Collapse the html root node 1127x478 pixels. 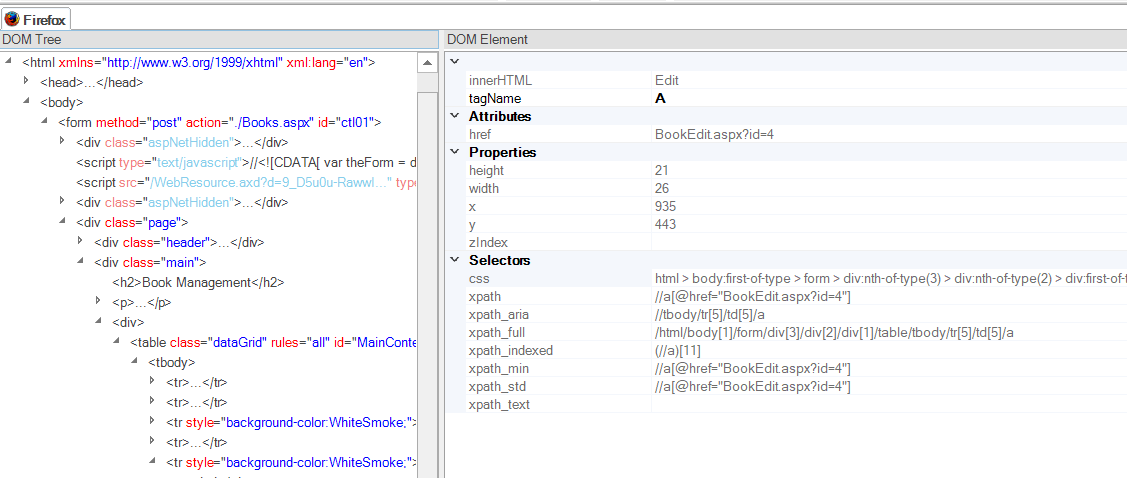8,60
